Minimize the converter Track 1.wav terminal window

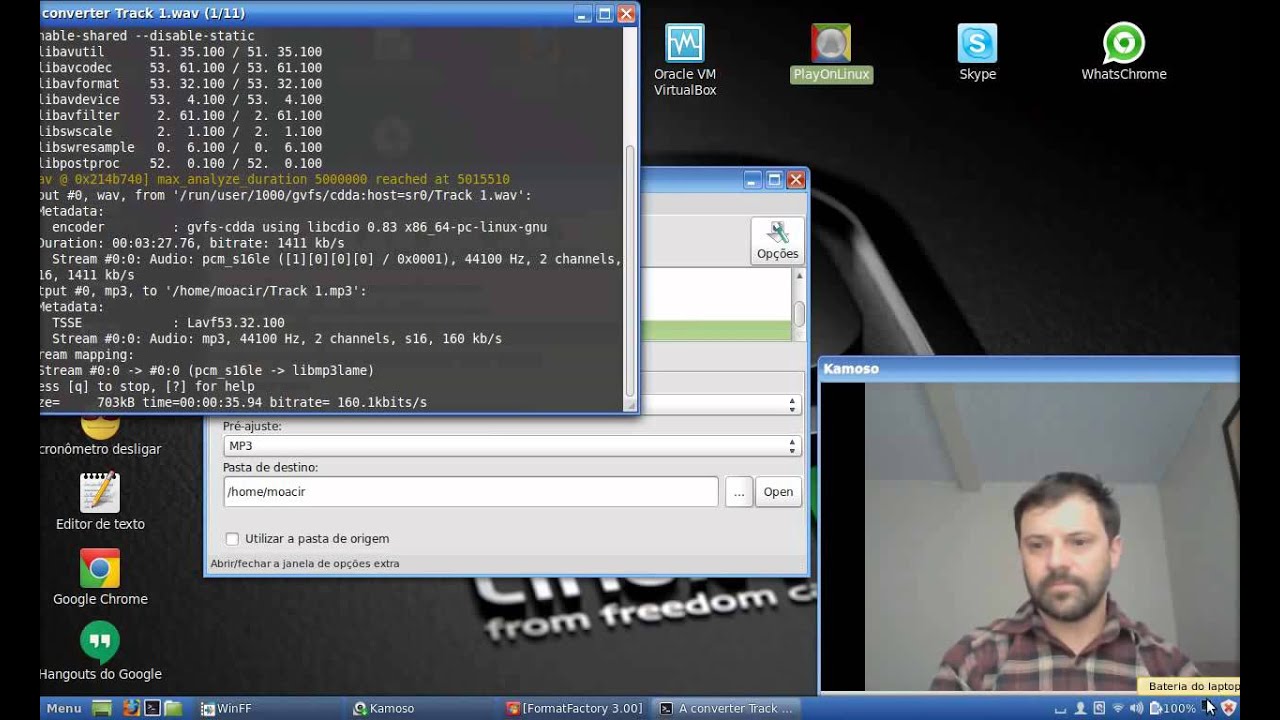tap(582, 14)
